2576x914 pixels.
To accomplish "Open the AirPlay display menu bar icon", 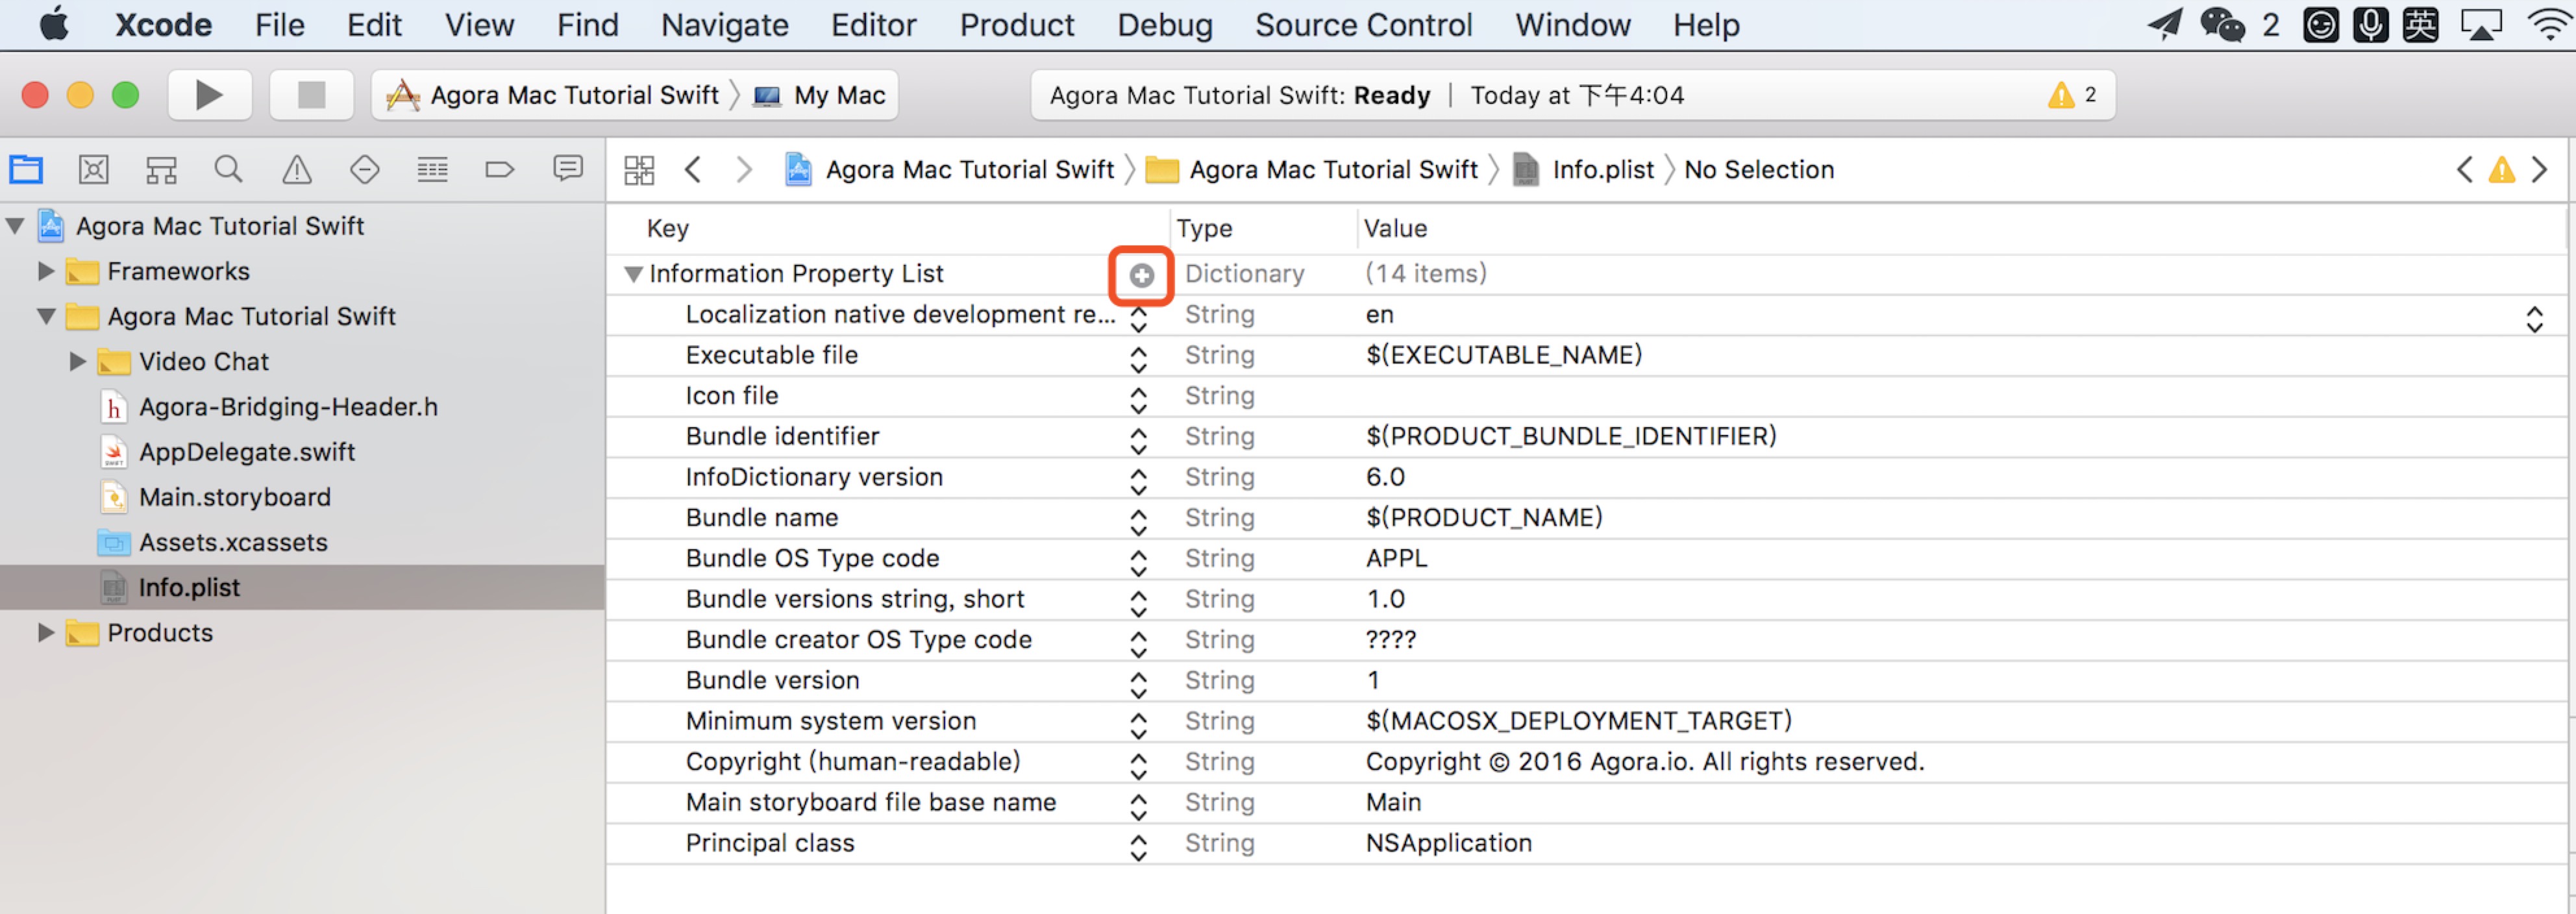I will tap(2481, 24).
